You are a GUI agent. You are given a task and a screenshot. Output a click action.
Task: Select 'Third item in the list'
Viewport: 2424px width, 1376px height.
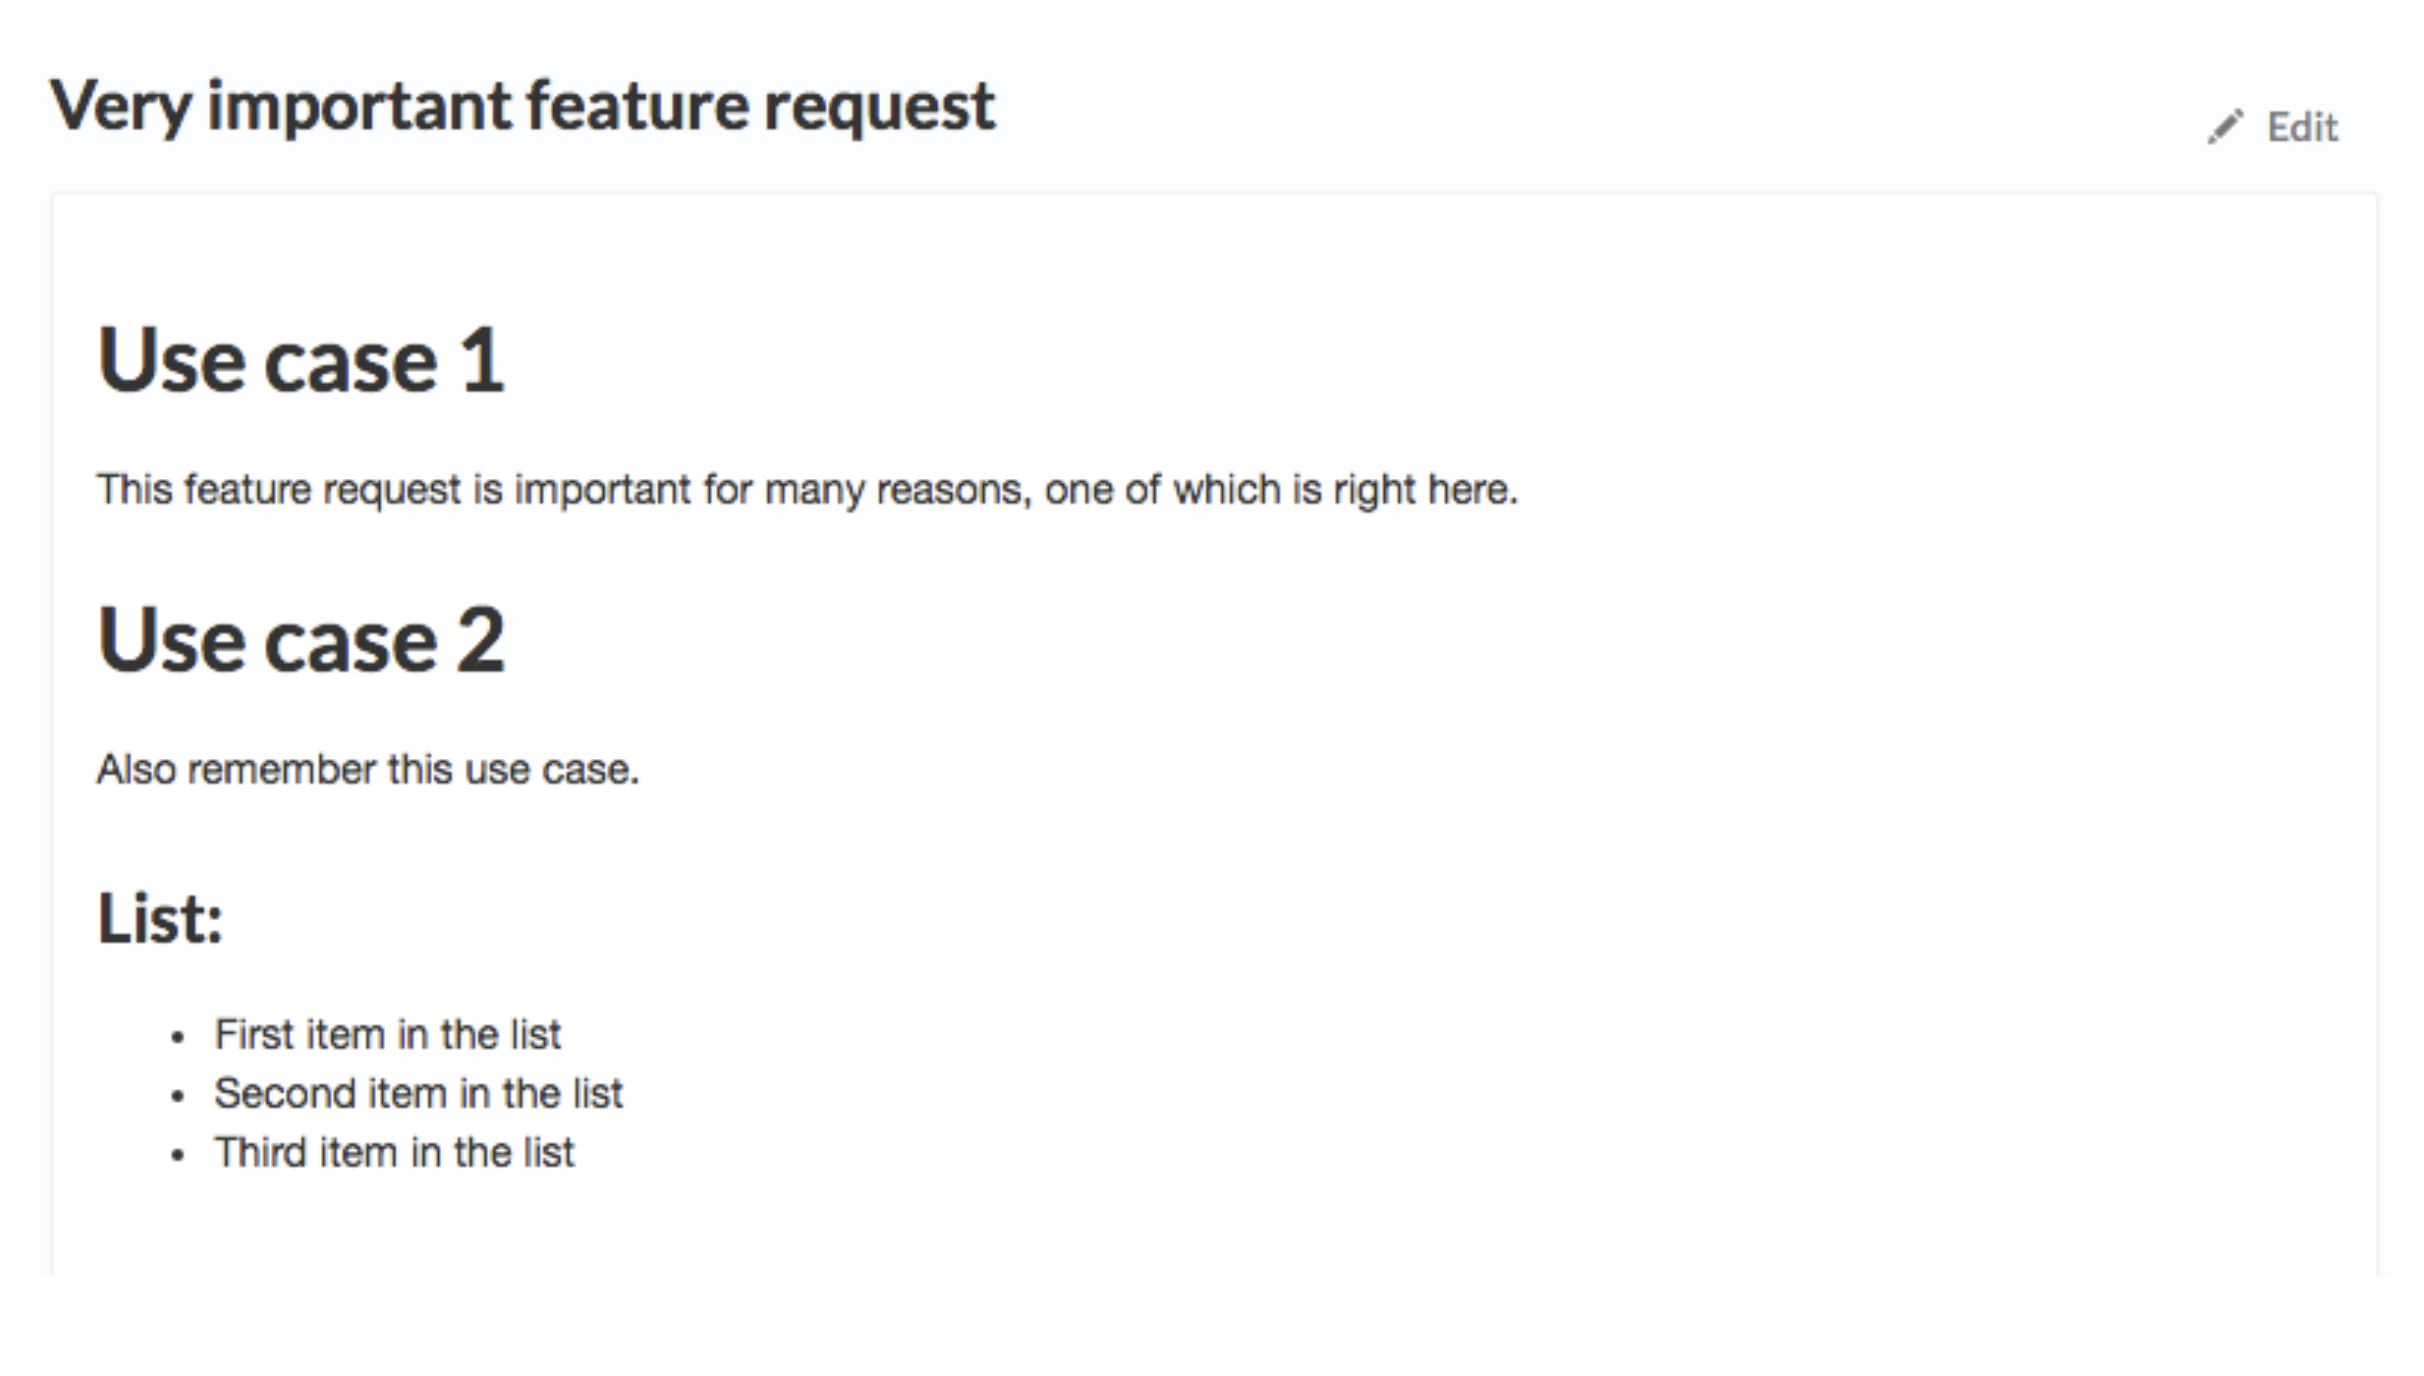tap(394, 1152)
